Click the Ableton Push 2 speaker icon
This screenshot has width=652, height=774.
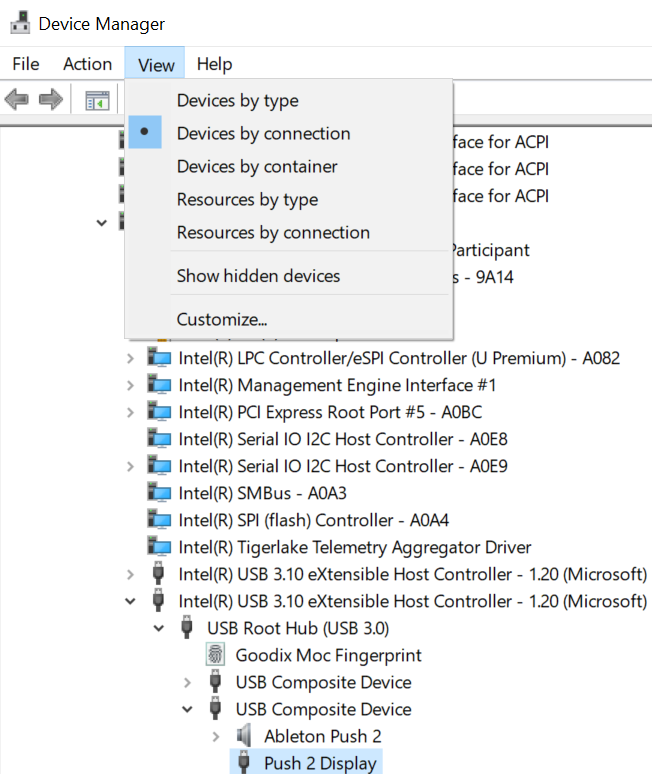coord(244,736)
